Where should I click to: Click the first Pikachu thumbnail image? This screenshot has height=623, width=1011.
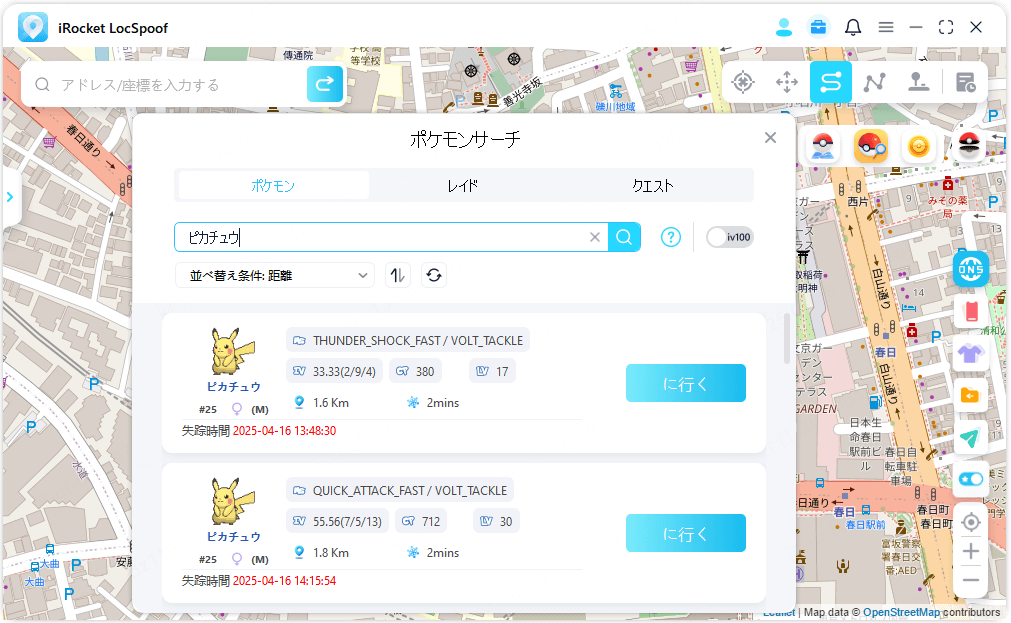(233, 351)
